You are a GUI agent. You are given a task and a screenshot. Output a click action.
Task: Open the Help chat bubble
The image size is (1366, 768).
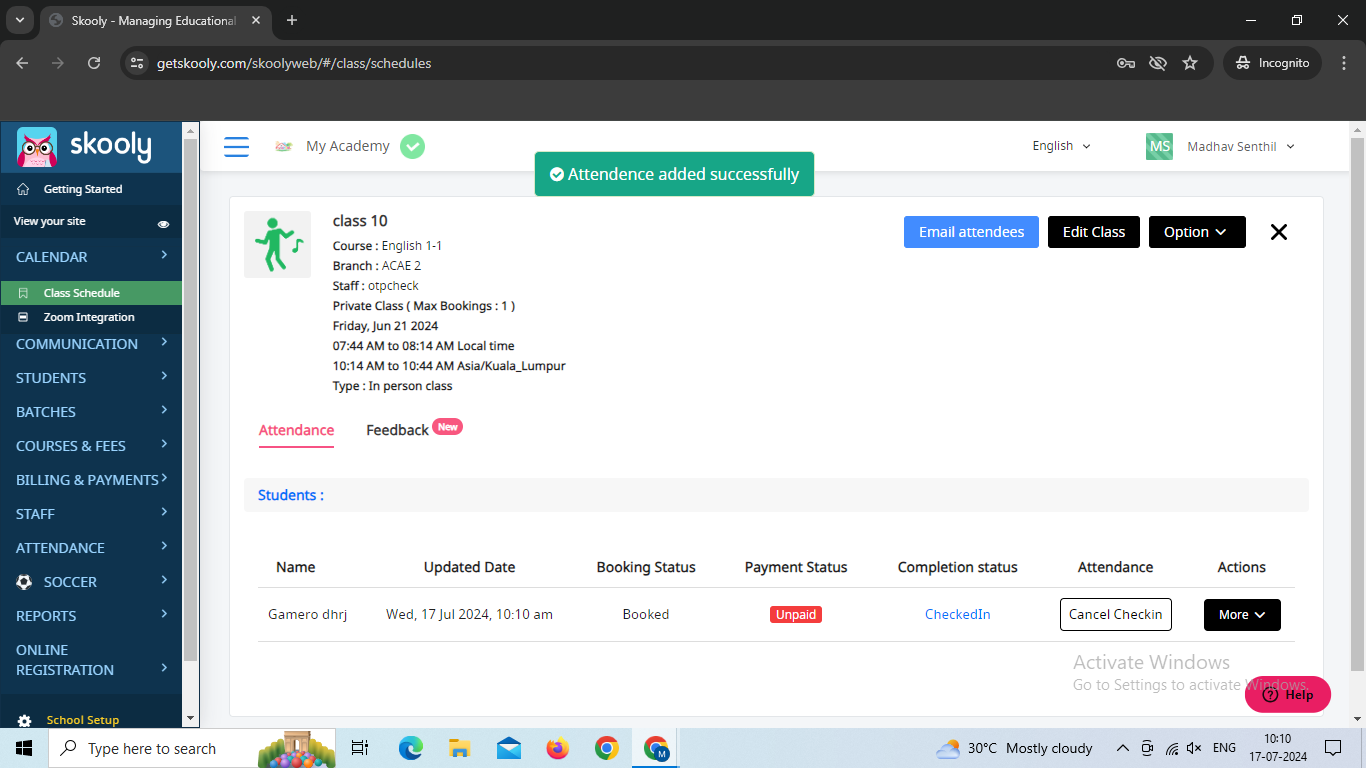tap(1288, 694)
